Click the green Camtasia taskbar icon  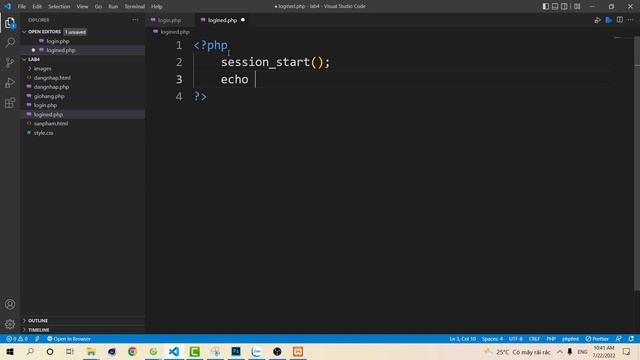[194, 351]
